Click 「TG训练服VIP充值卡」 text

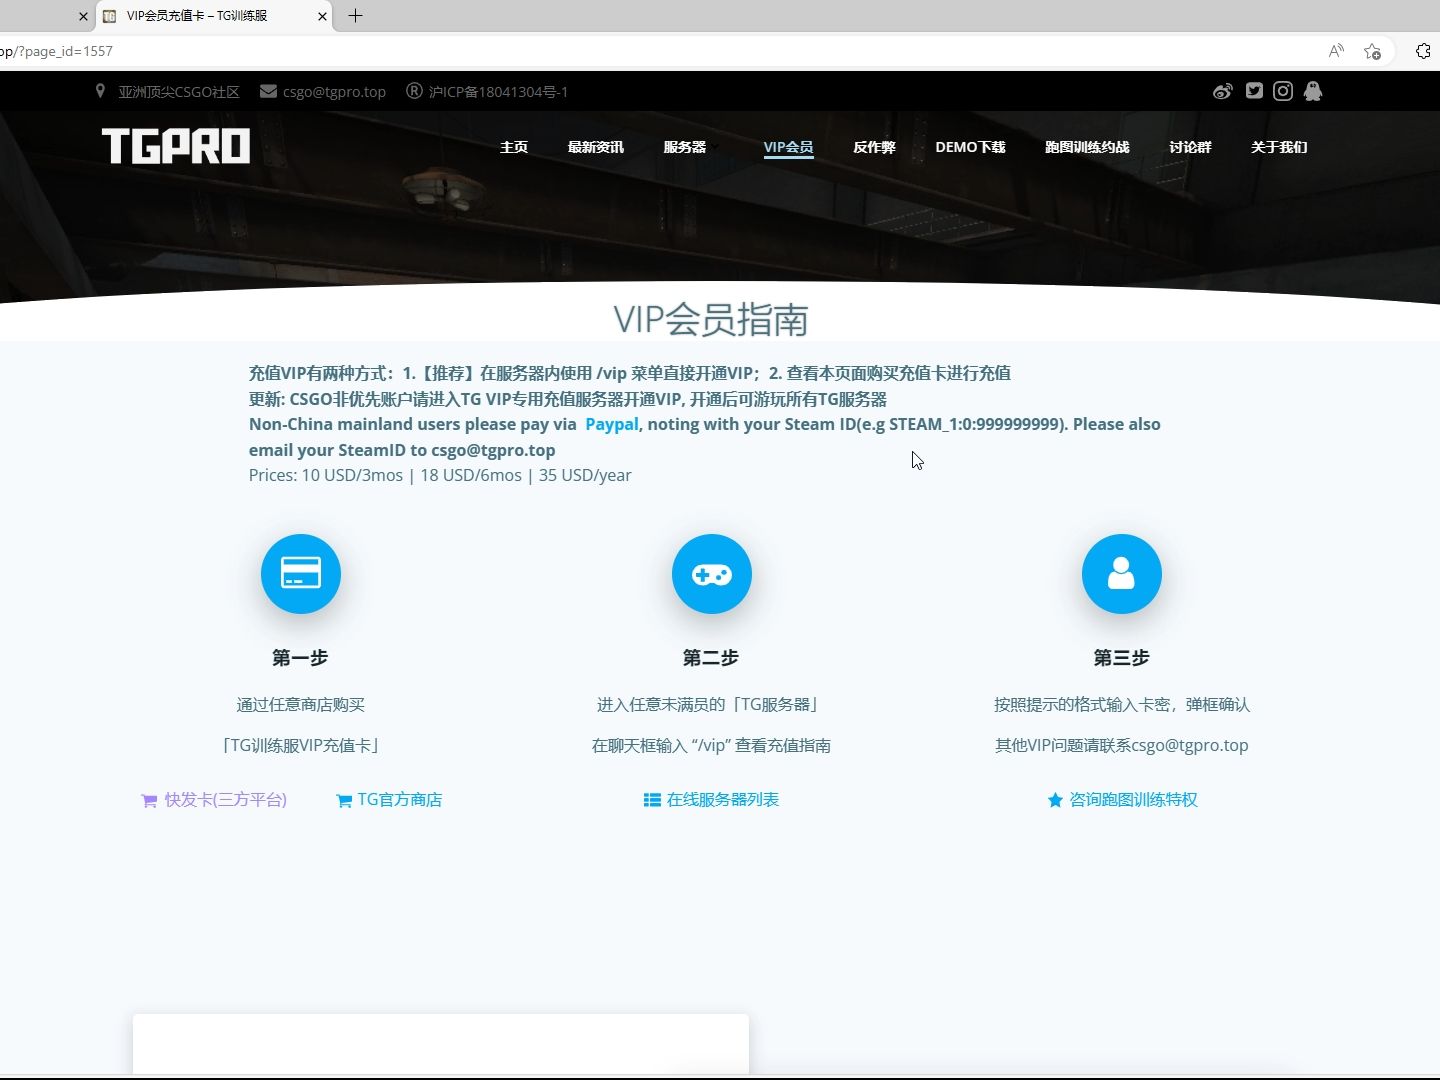[301, 746]
